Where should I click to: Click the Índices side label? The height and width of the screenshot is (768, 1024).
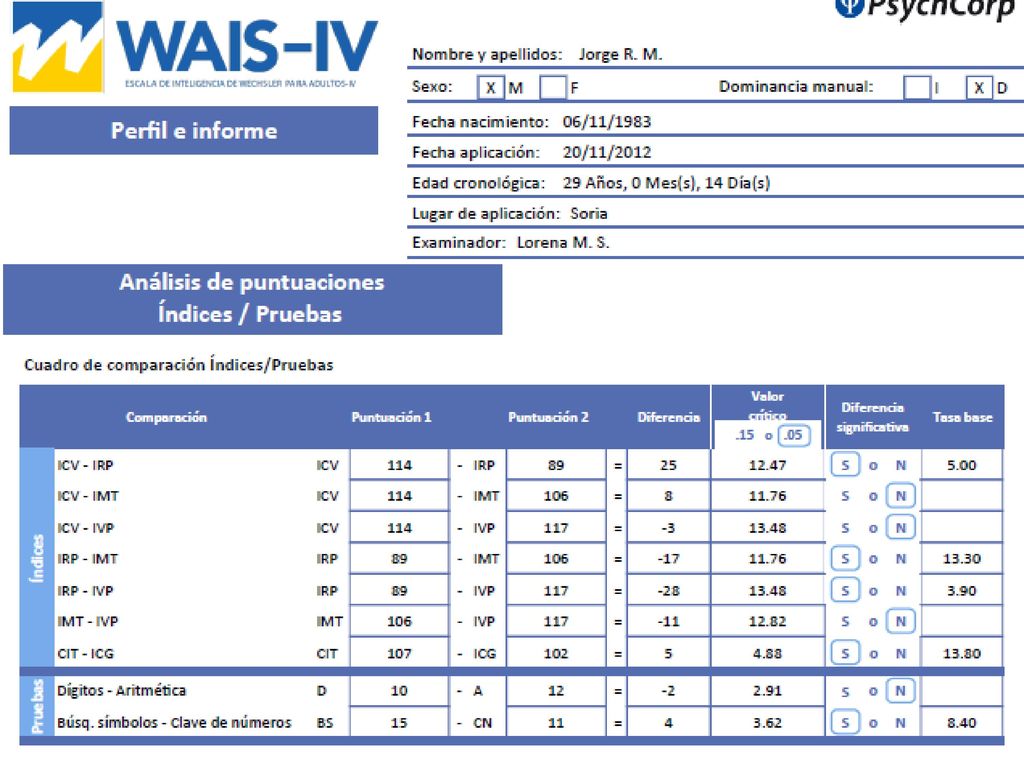click(x=37, y=558)
